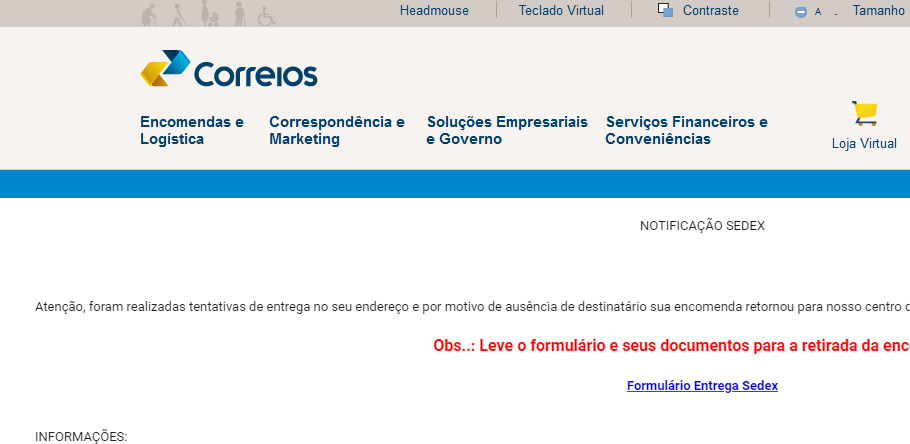This screenshot has height=444, width=910.
Task: Select the NOTIFICAÇÃO SEDEX heading text
Action: (702, 226)
